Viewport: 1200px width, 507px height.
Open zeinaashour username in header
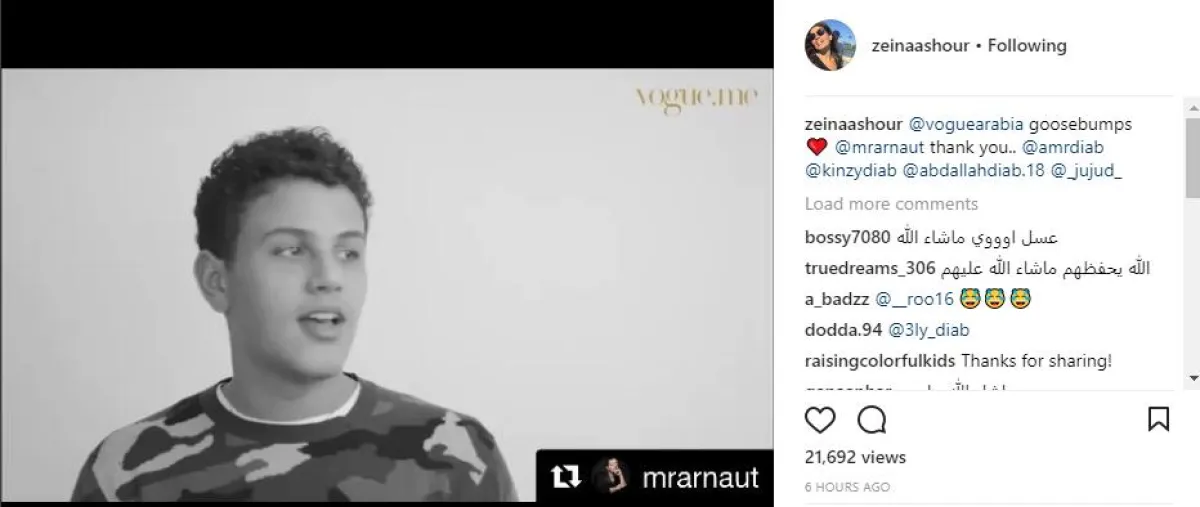[887, 45]
